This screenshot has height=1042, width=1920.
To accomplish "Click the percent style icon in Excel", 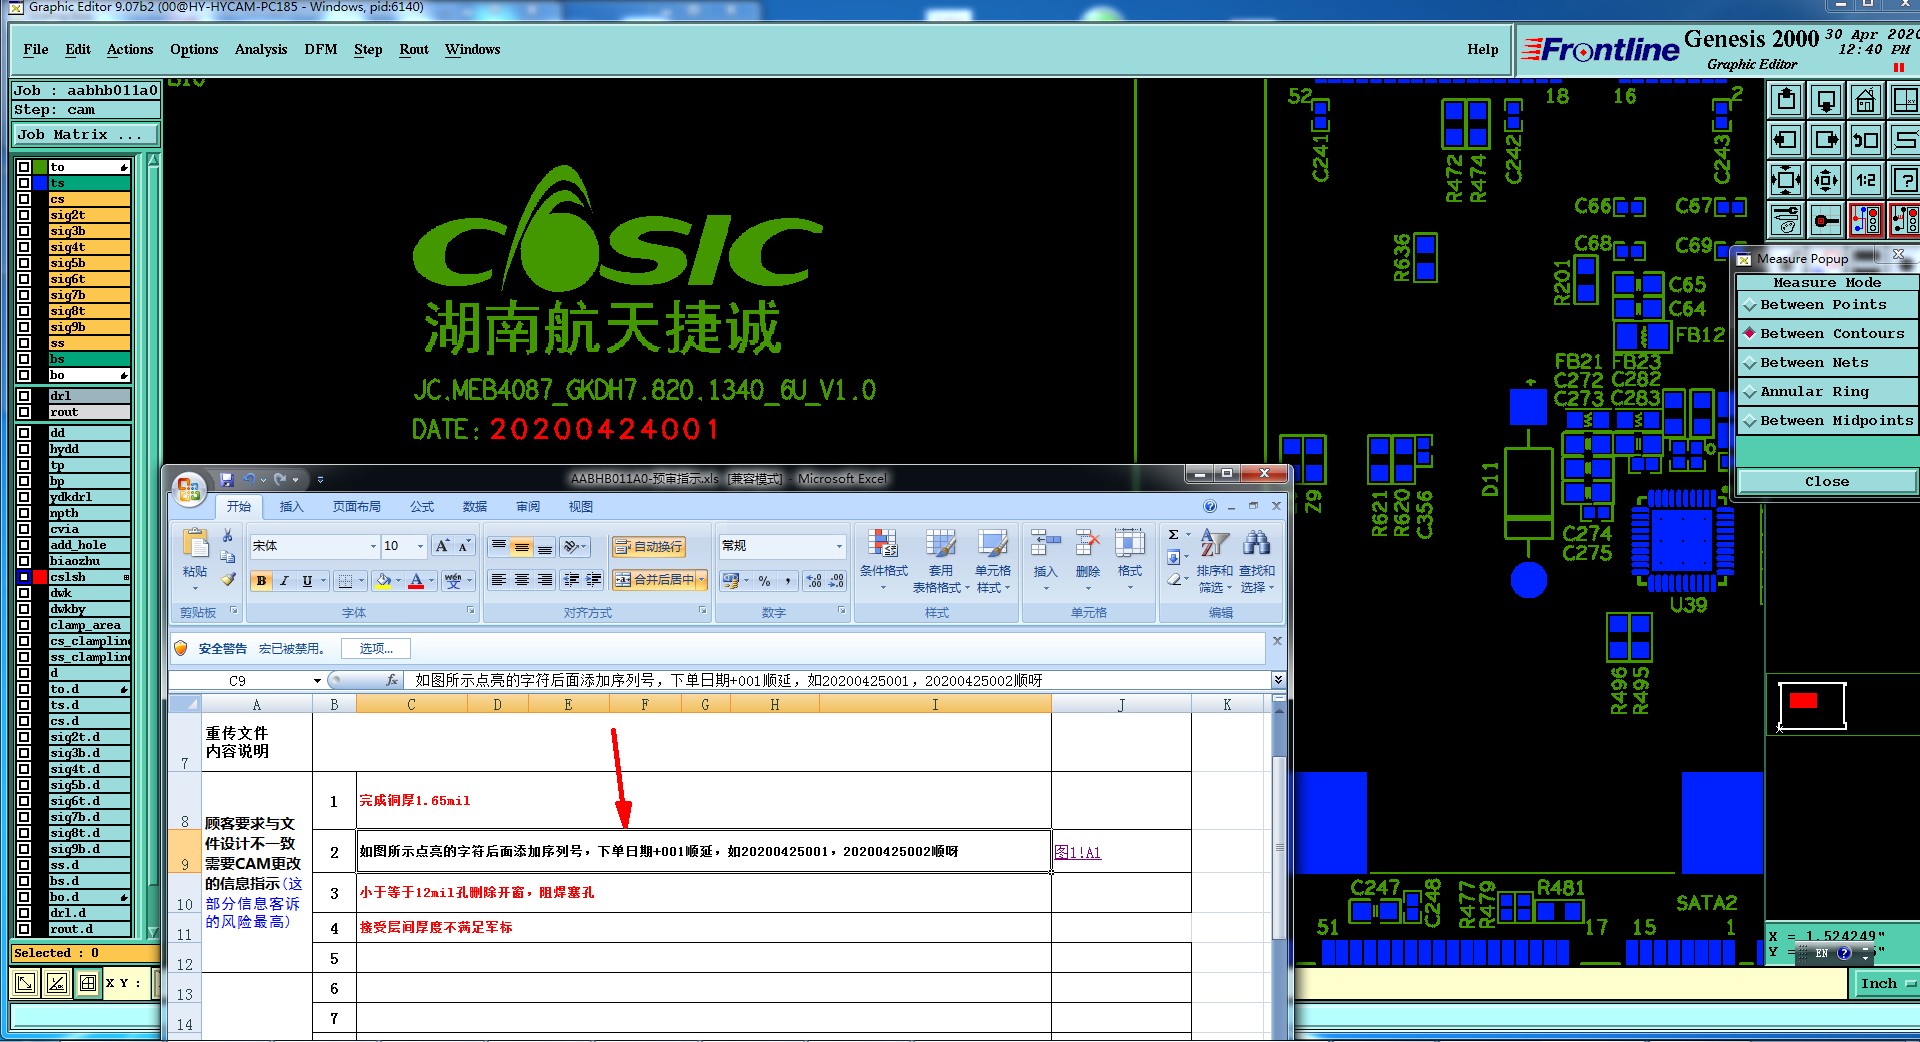I will pyautogui.click(x=764, y=581).
